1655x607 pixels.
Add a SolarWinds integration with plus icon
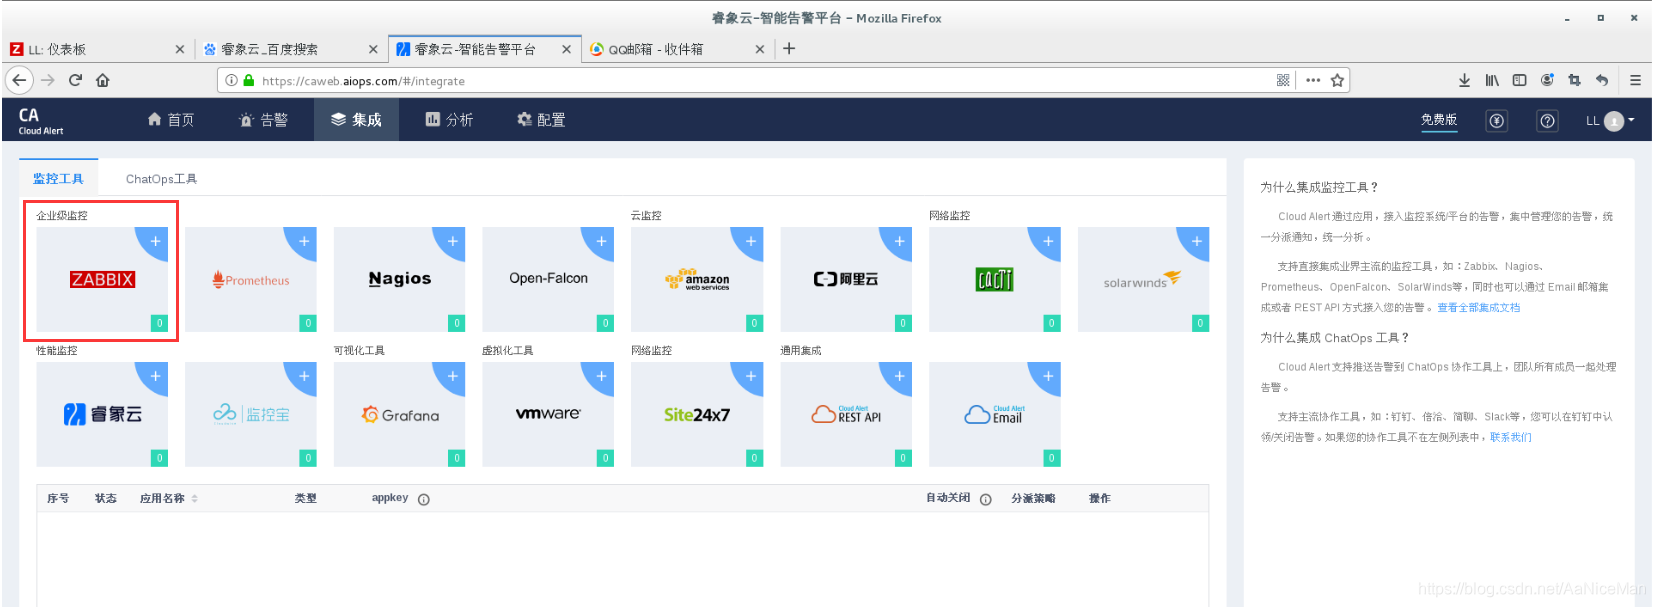(1196, 241)
